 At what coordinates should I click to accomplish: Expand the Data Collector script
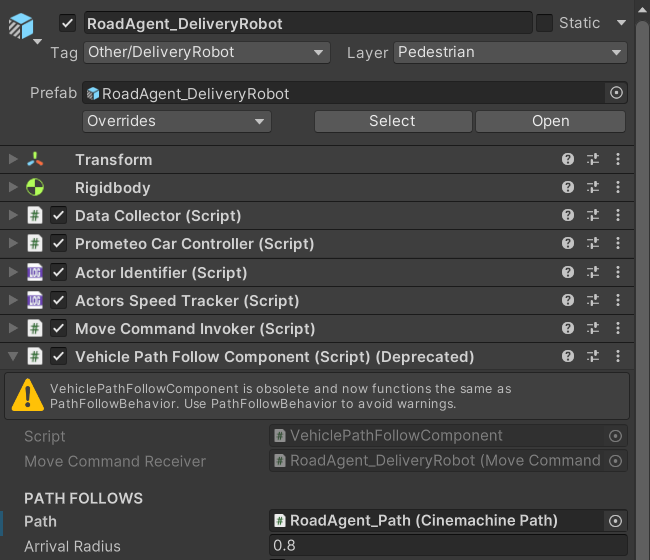(x=13, y=215)
